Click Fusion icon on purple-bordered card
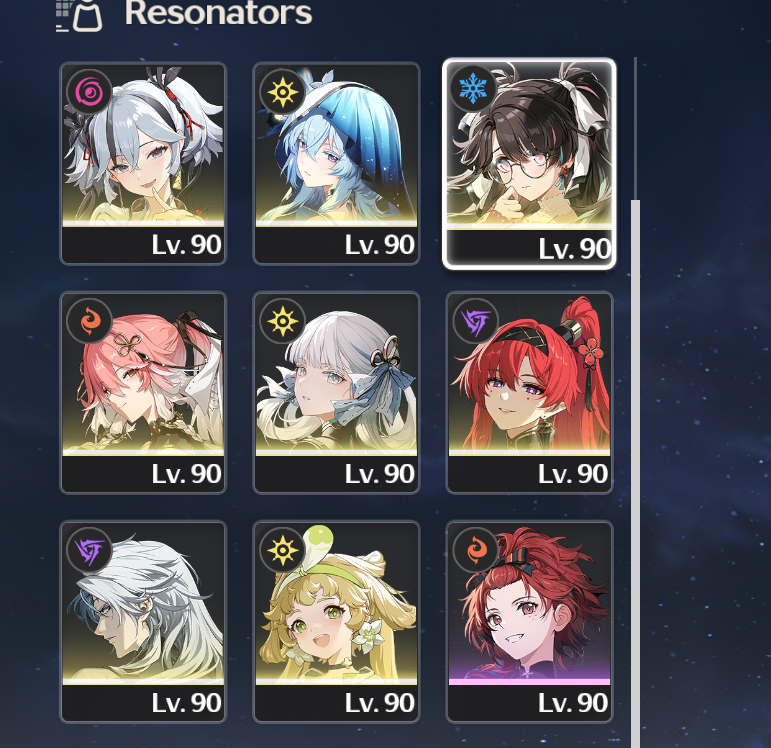The height and width of the screenshot is (748, 771). (x=475, y=550)
